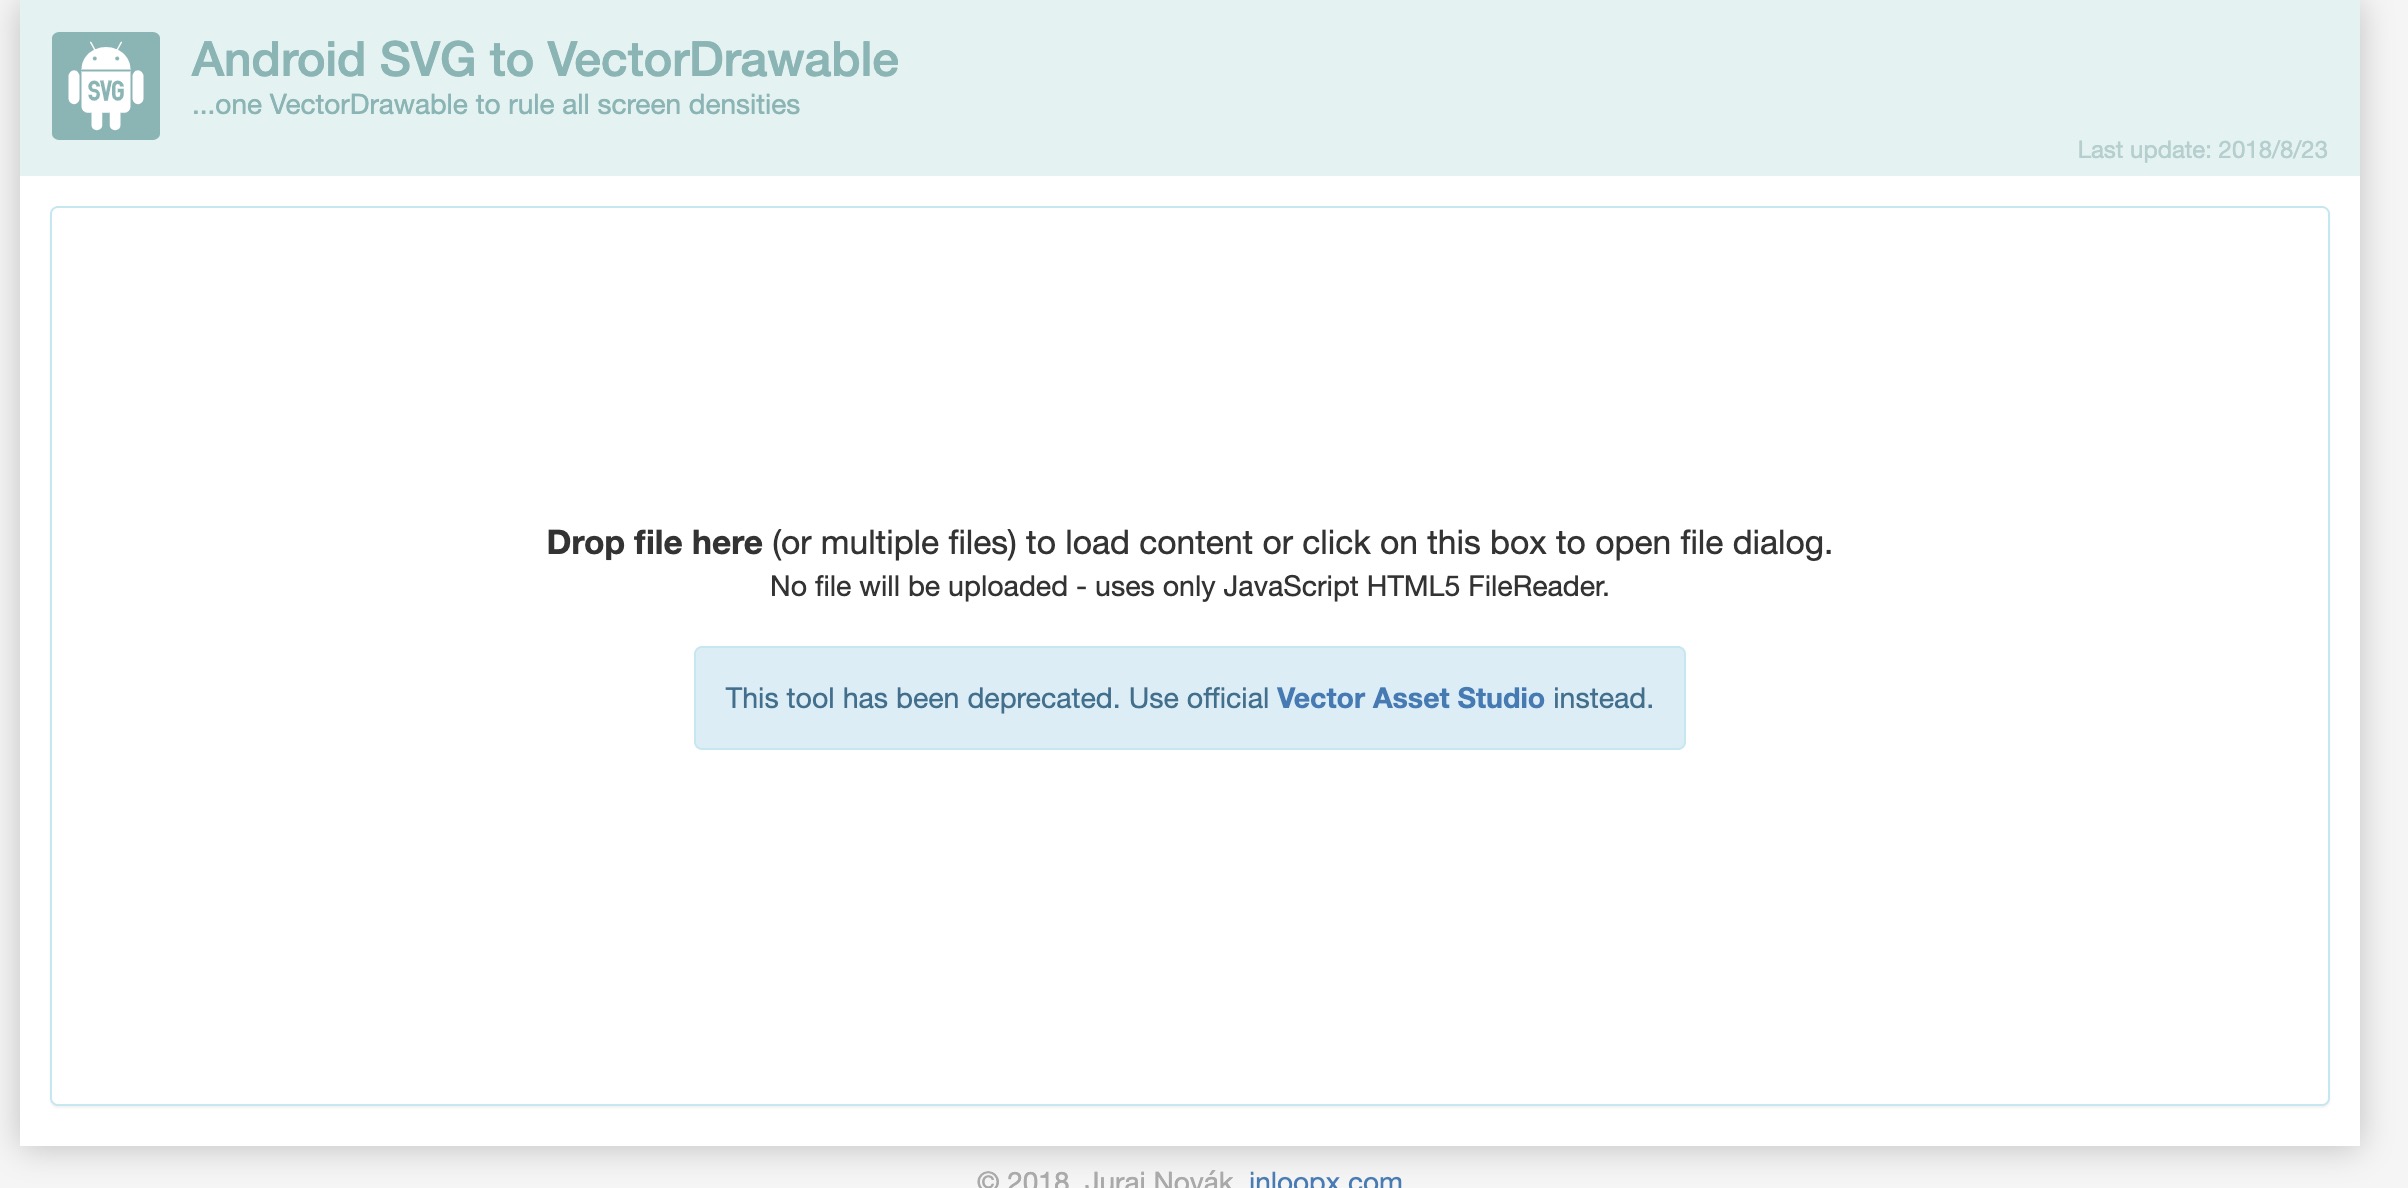Click empty area at bottom of drop box
This screenshot has width=2408, height=1188.
1189,950
